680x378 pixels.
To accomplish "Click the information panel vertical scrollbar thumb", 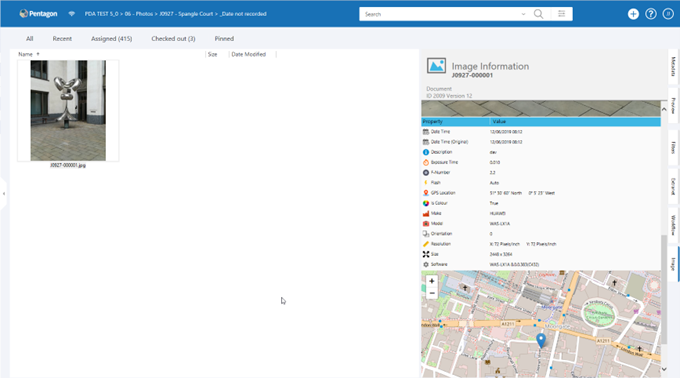I will [664, 289].
